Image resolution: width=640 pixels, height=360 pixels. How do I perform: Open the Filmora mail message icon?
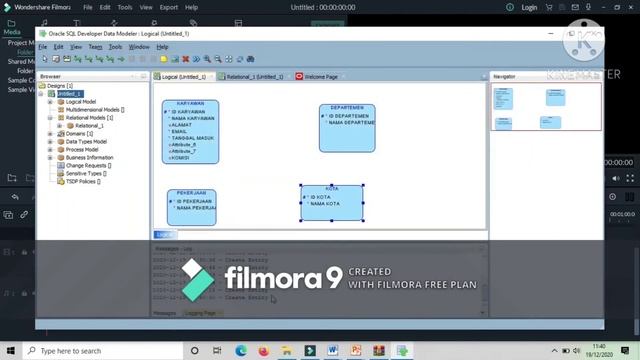click(x=575, y=7)
